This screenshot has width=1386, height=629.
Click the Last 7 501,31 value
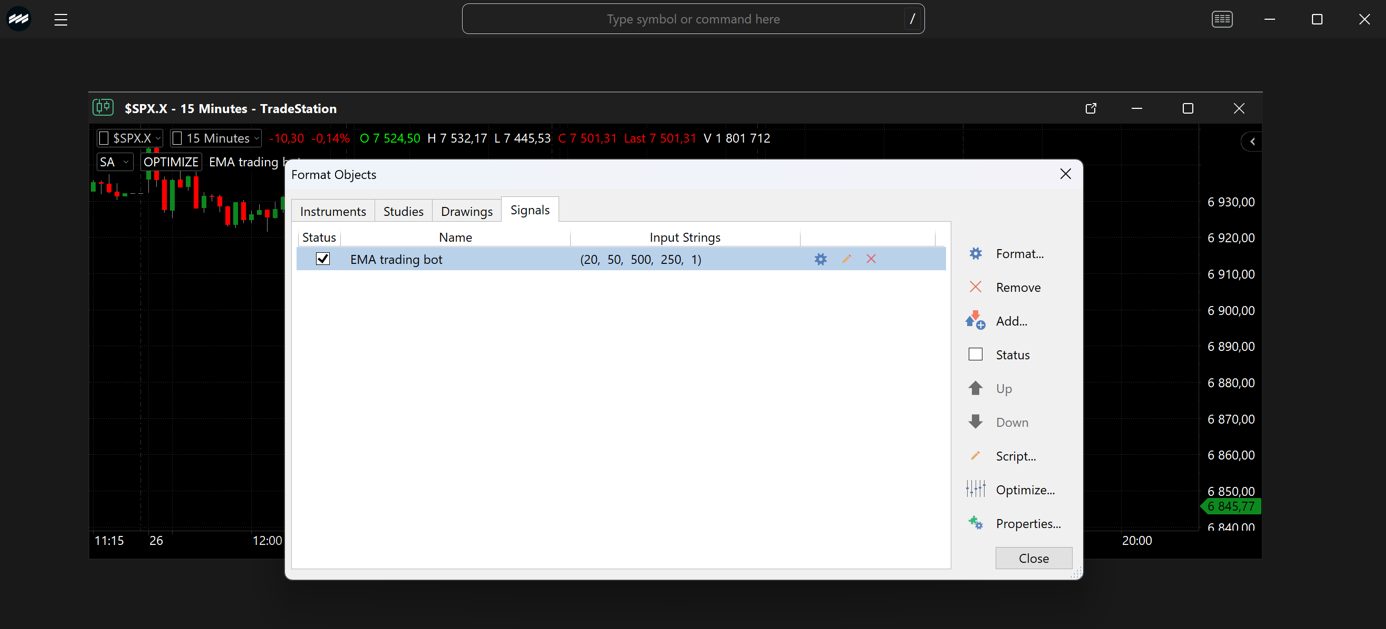[660, 138]
